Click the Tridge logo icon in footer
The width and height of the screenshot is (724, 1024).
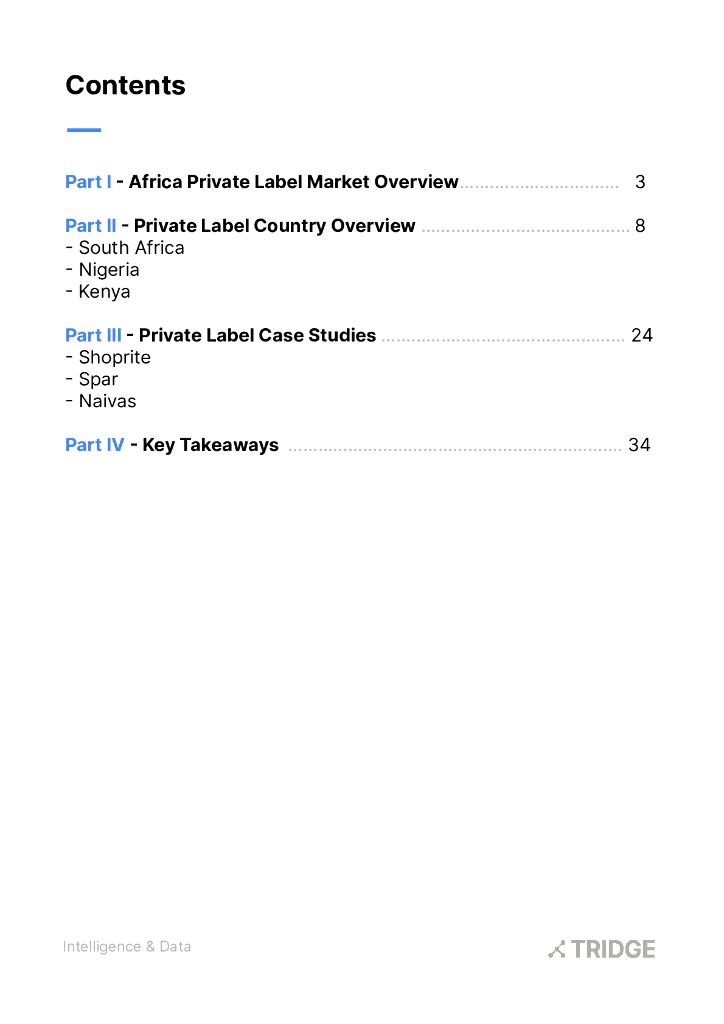[557, 949]
